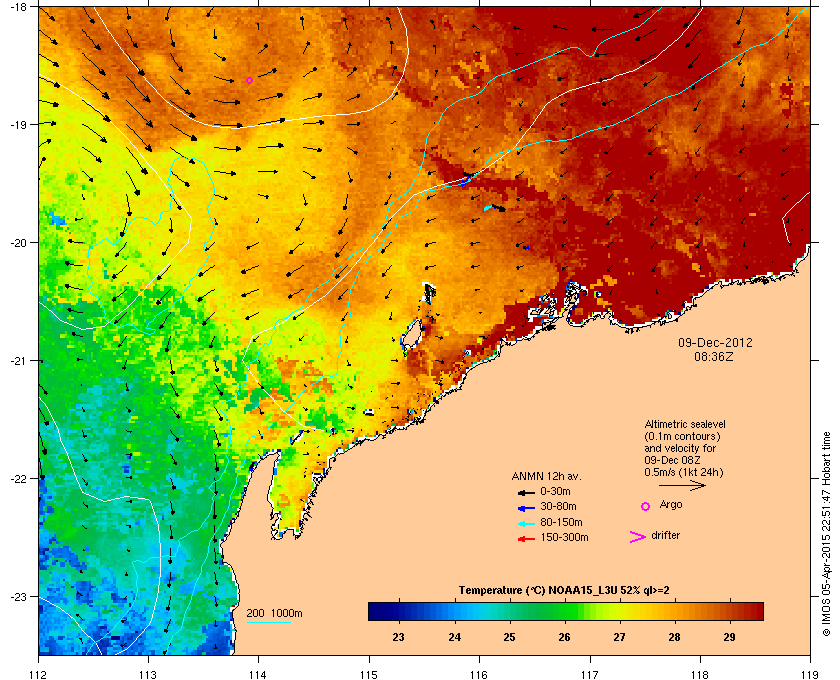
Task: Click the 0.5m/s velocity scale arrow
Action: 682,486
